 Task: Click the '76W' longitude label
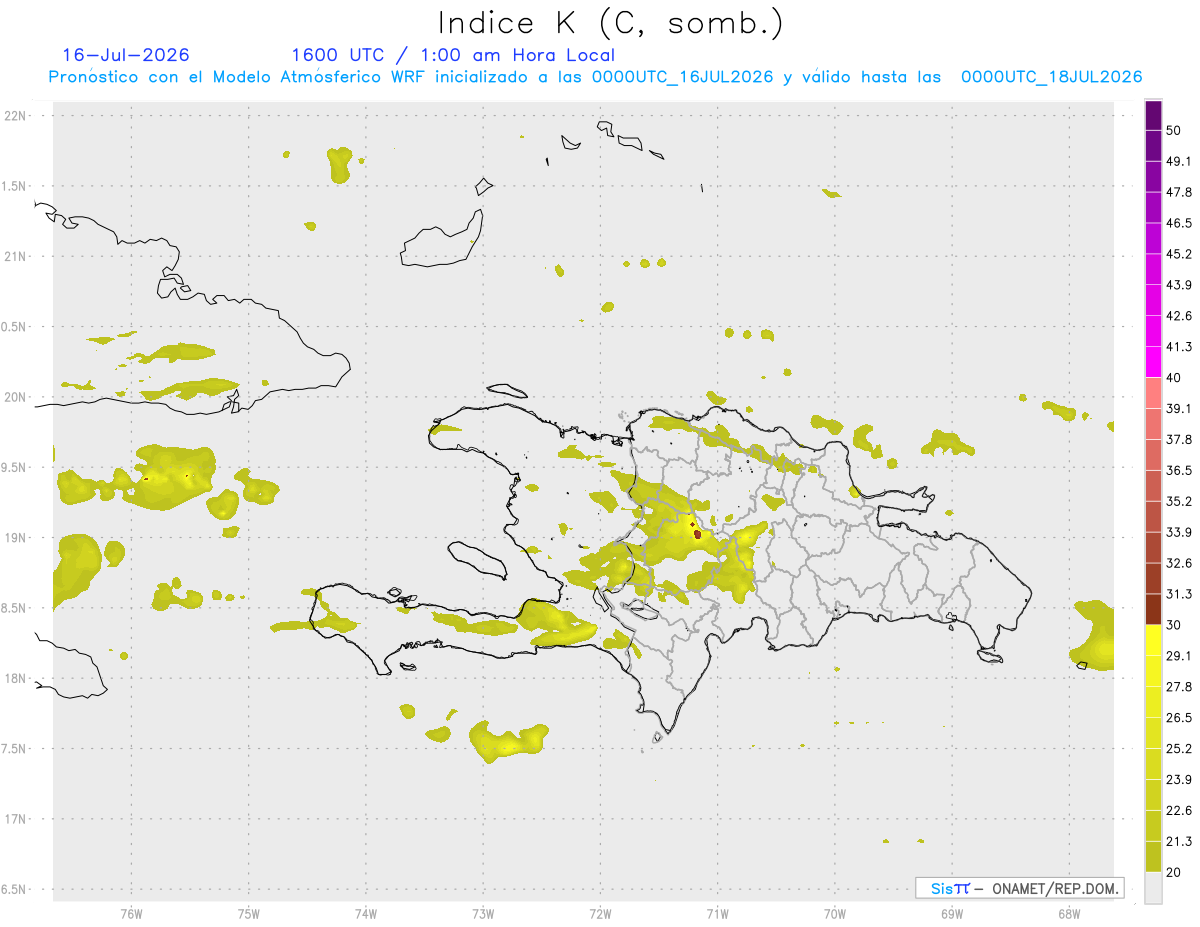tap(131, 913)
